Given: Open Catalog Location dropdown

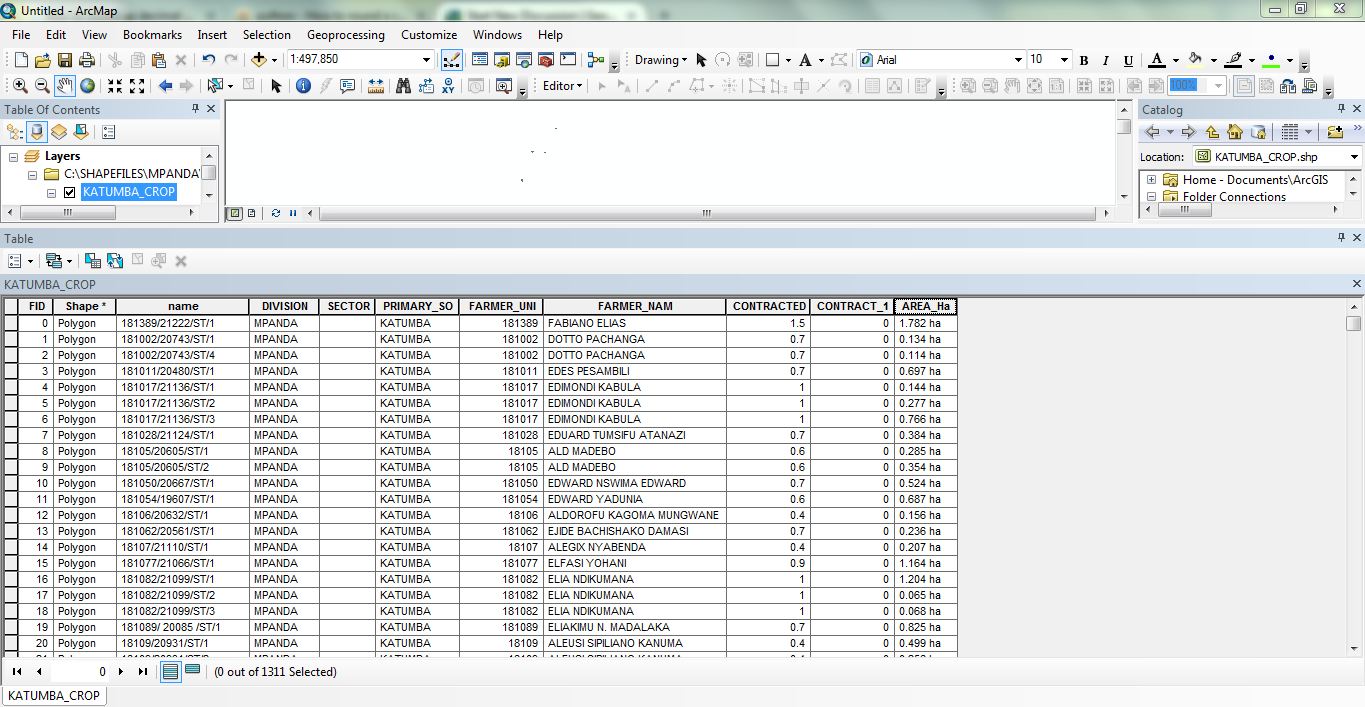Looking at the screenshot, I should (x=1354, y=157).
